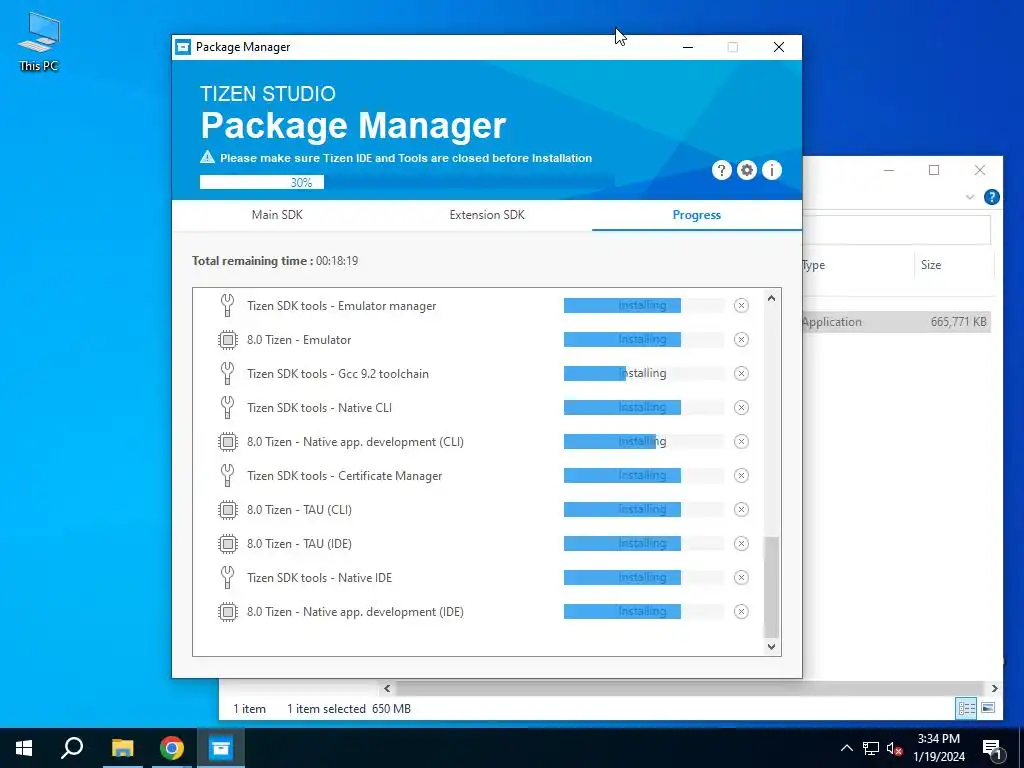Click wrench icon beside Native IDE
This screenshot has width=1024, height=768.
coord(227,577)
